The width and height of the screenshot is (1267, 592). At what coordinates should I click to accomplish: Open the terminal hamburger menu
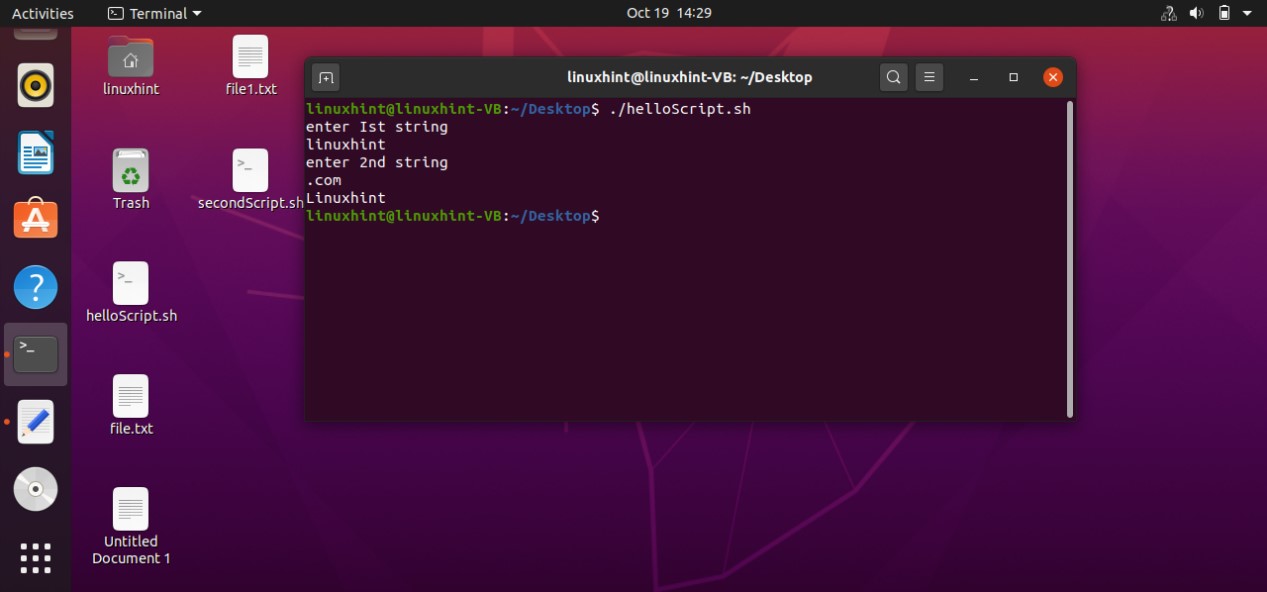tap(929, 77)
